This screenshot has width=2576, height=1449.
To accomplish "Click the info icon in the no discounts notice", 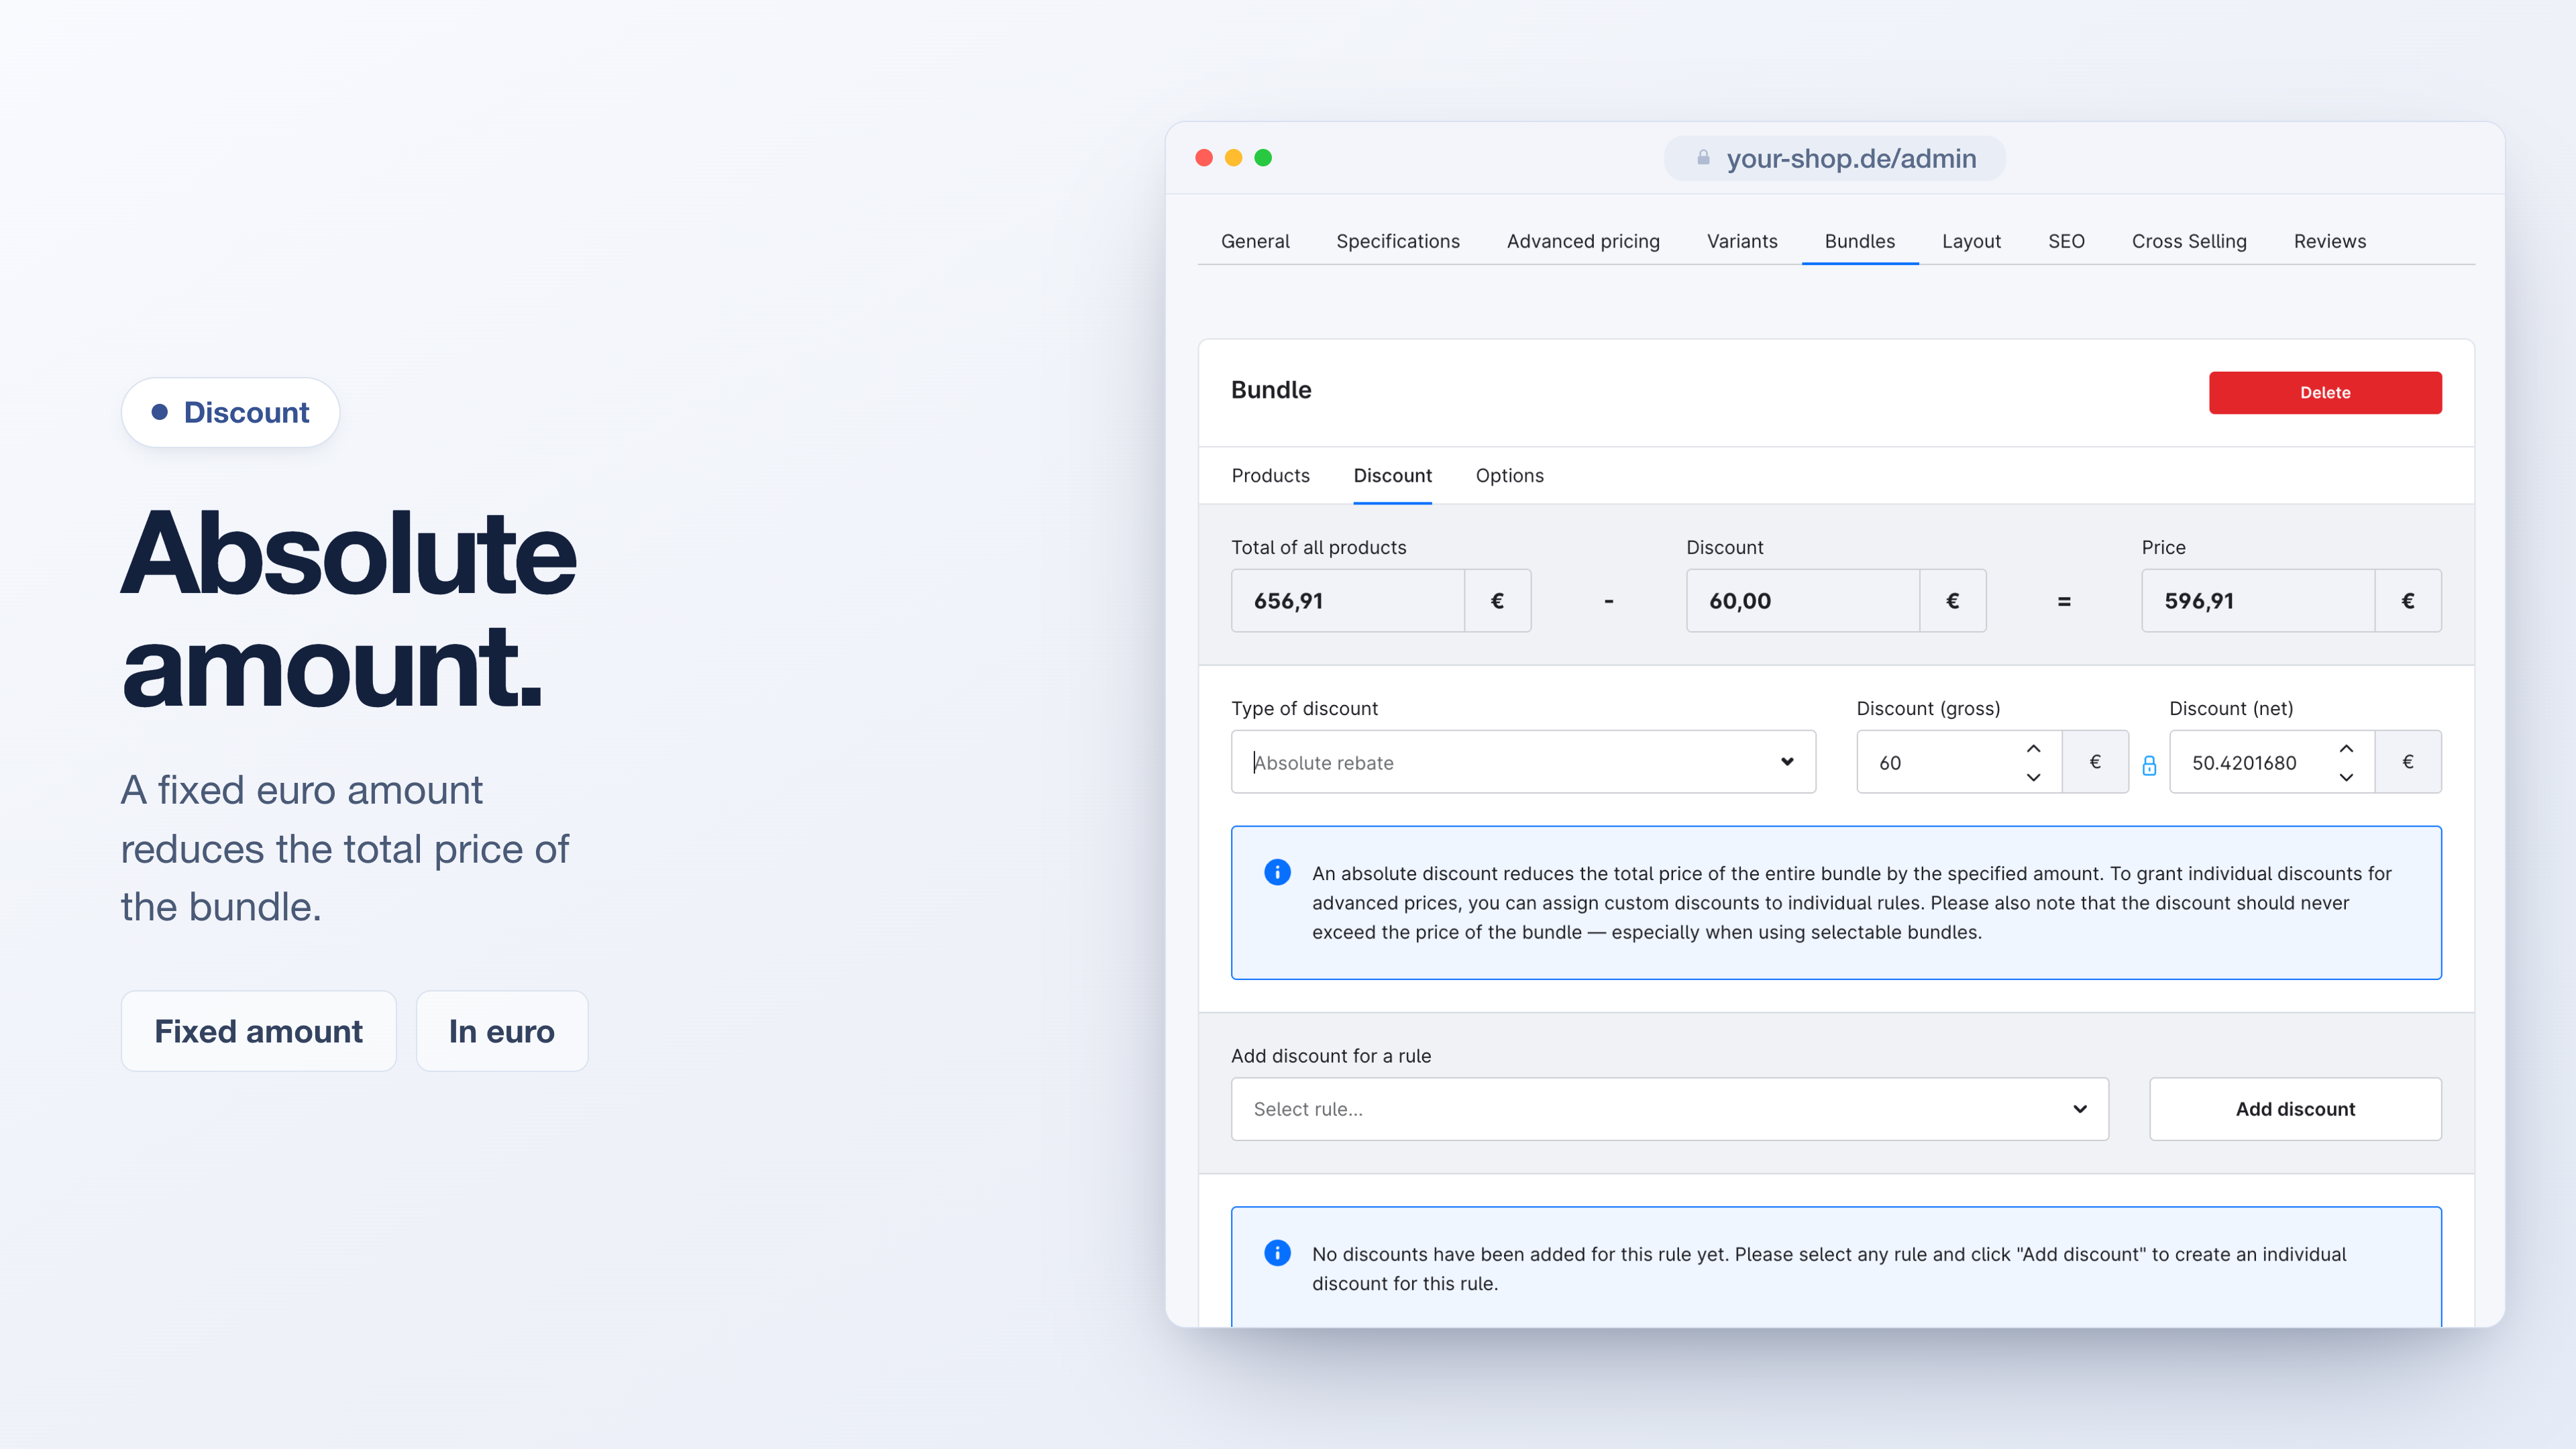I will [1277, 1253].
